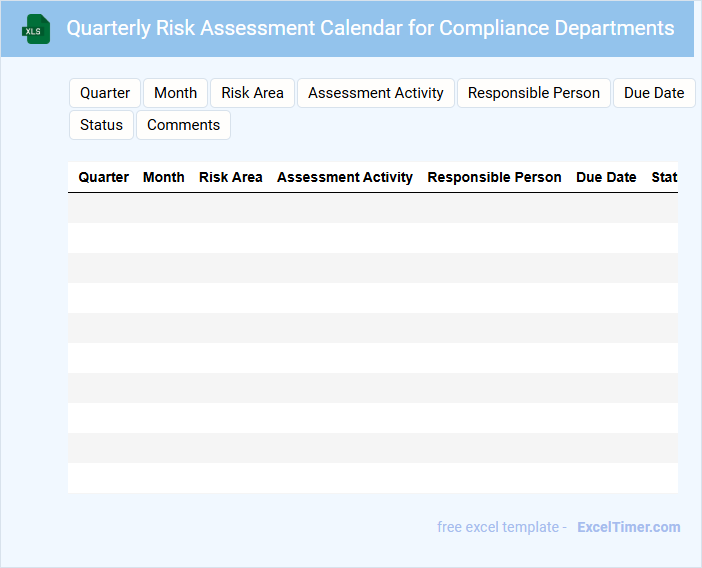Select the Quarter tag button
Screen dimensions: 702x568
tap(105, 93)
